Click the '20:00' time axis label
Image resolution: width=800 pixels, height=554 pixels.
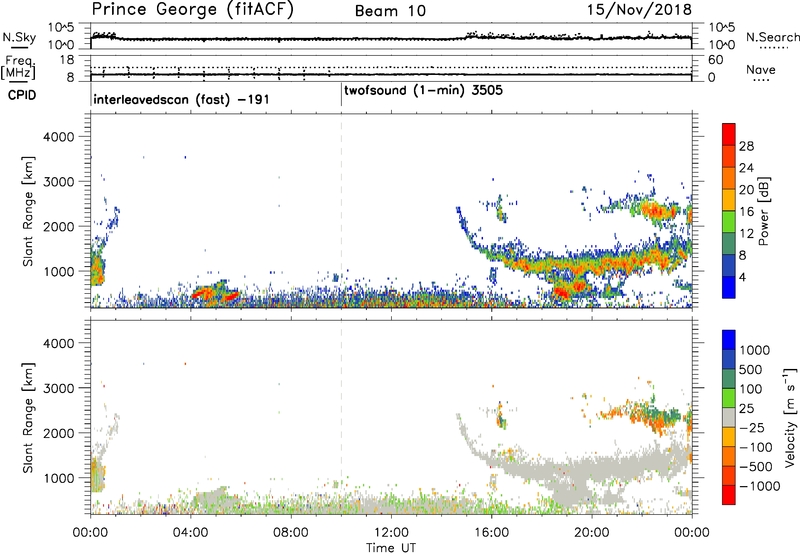[592, 533]
